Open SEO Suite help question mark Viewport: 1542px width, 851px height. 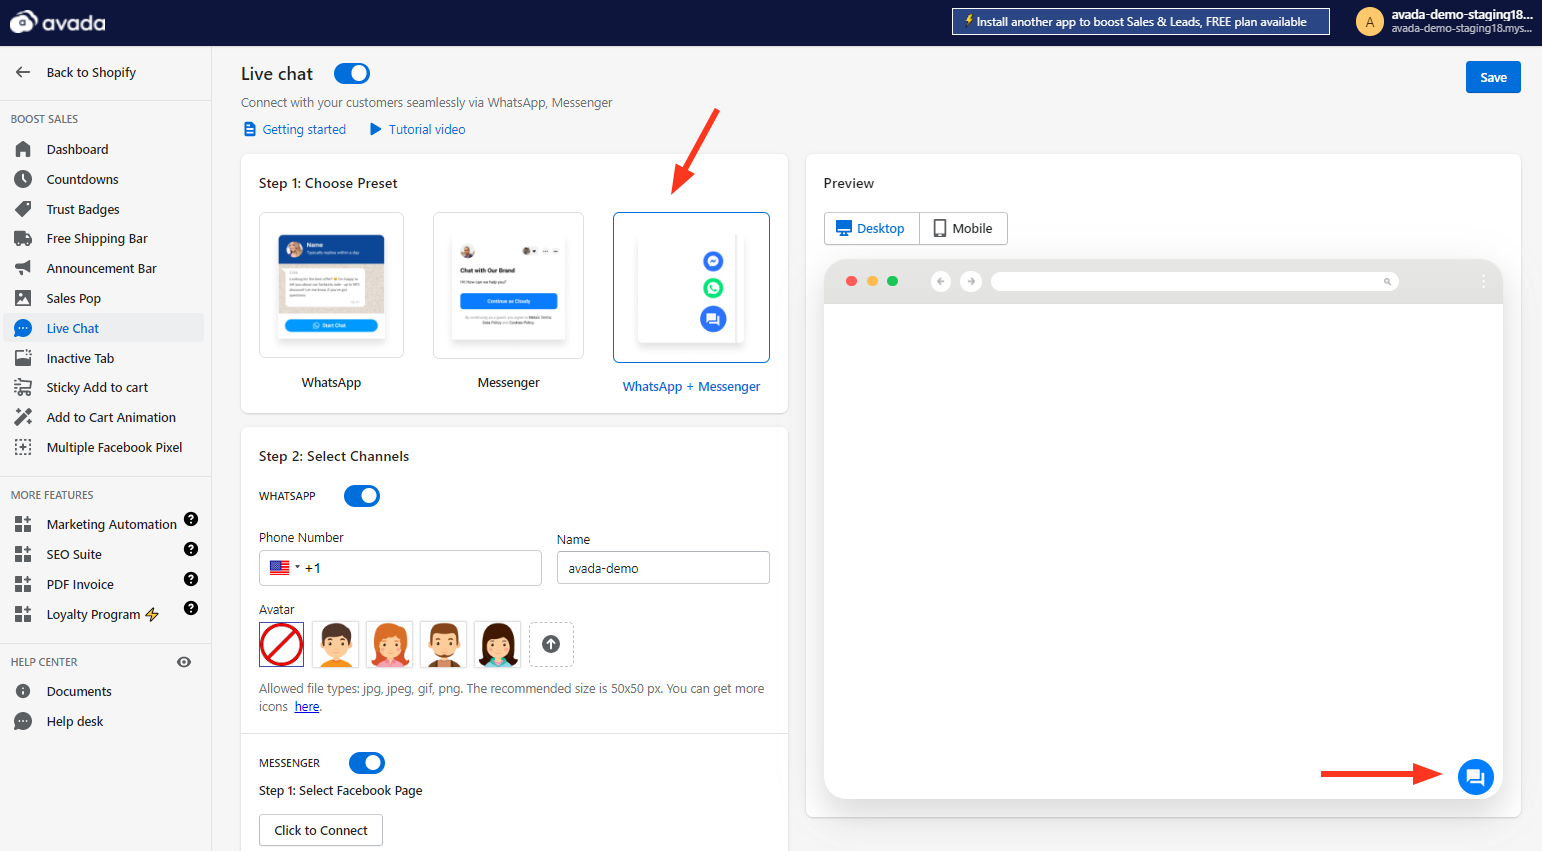(x=191, y=549)
